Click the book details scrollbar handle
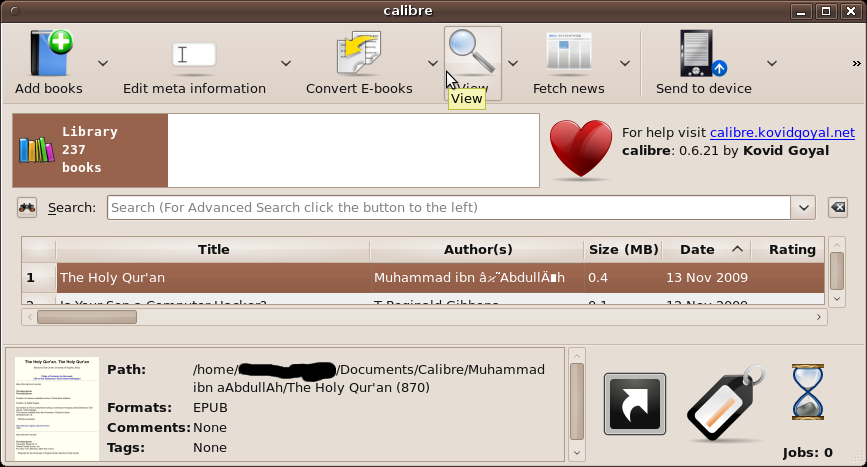867x467 pixels. point(577,402)
